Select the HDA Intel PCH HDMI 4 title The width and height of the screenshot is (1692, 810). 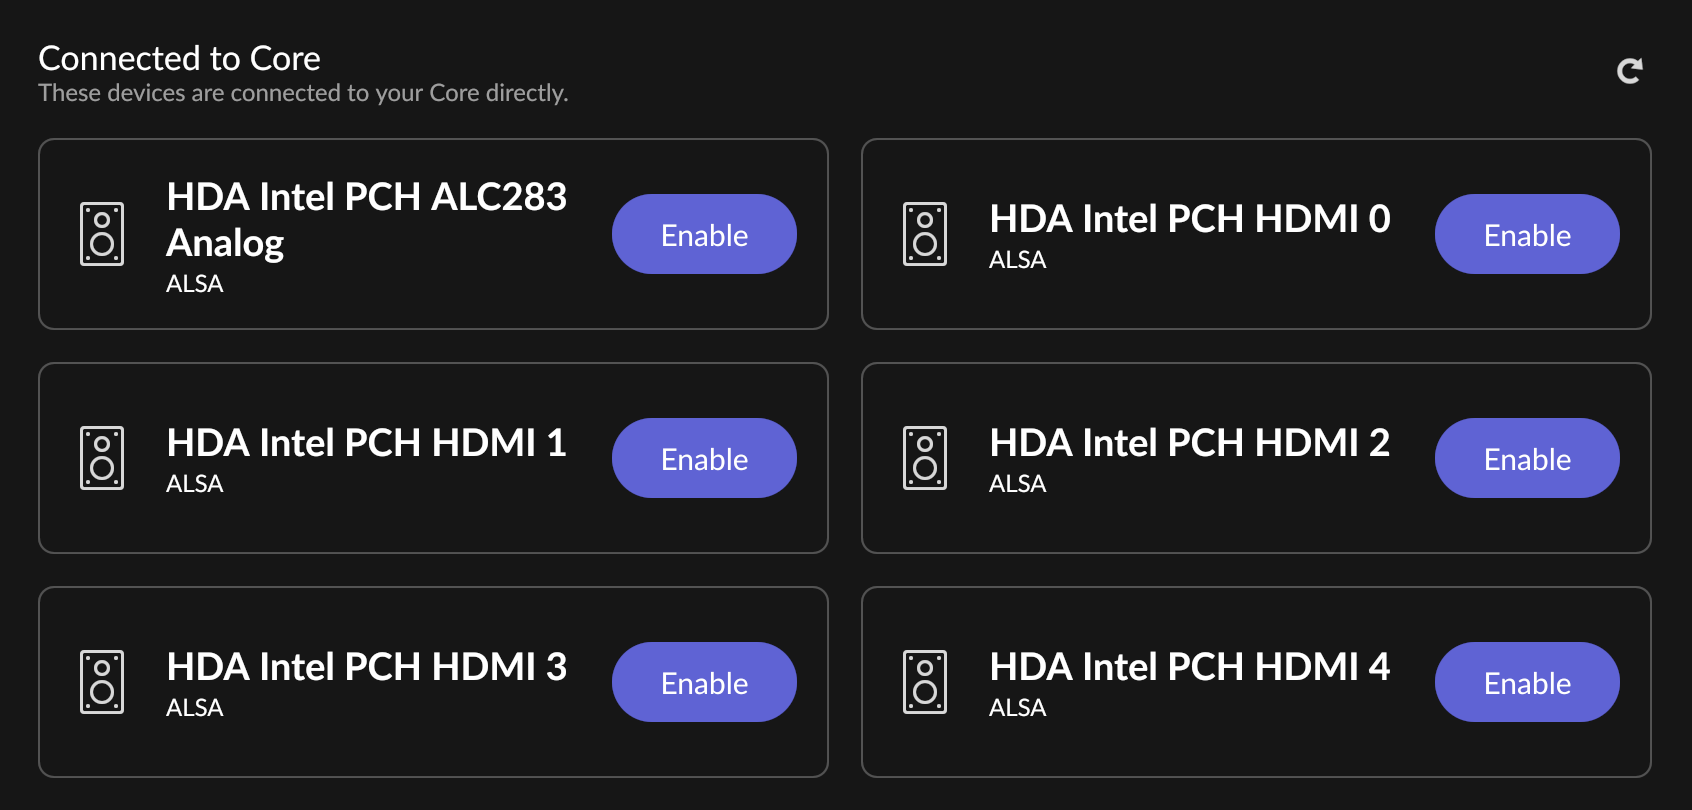pos(1190,667)
